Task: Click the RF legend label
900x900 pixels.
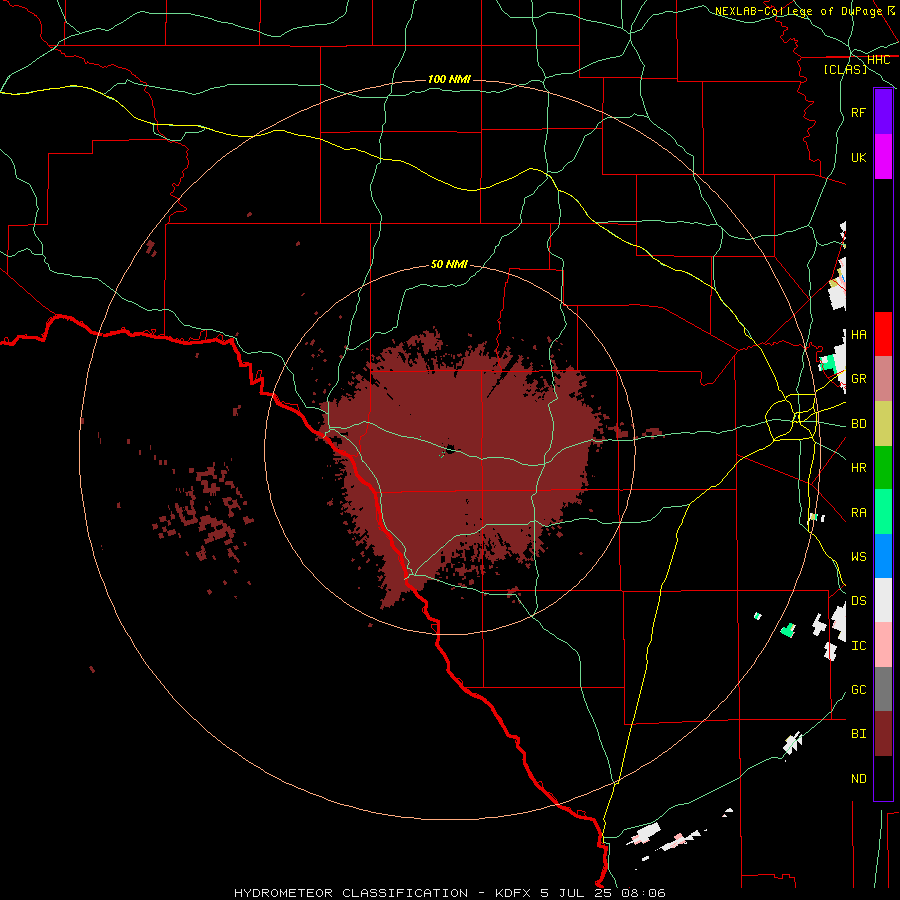Action: point(858,112)
